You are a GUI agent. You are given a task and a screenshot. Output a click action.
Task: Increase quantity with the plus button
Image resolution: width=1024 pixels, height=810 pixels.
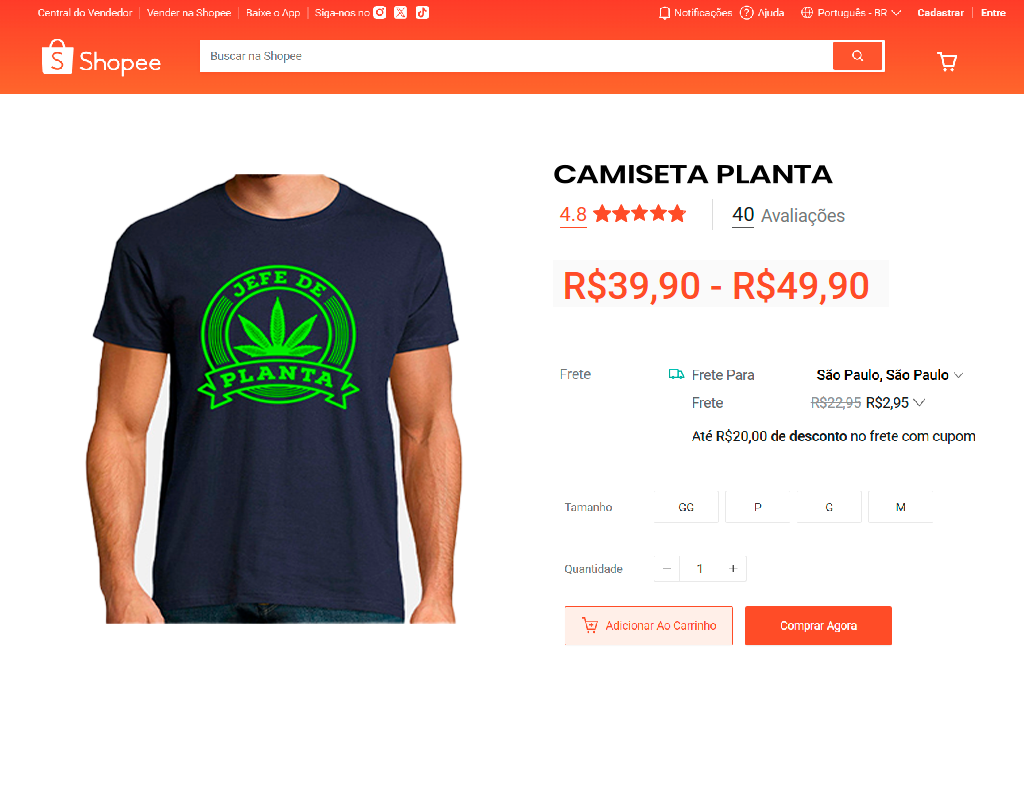pos(733,569)
